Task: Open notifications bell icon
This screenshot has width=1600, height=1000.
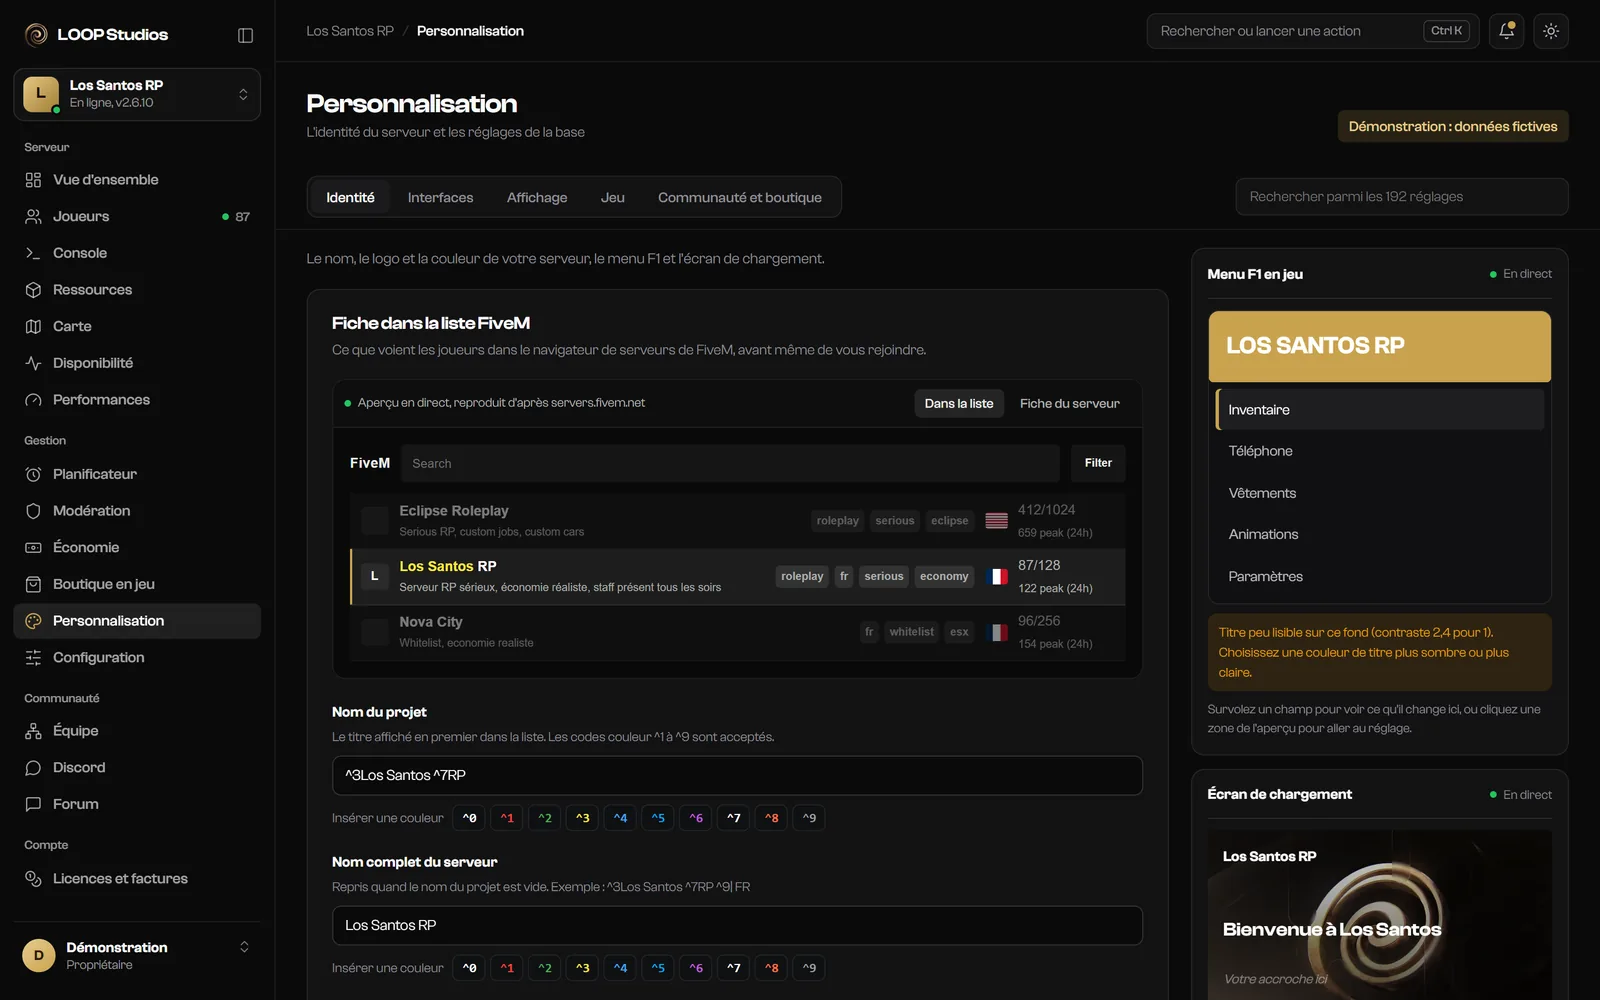Action: (x=1507, y=31)
